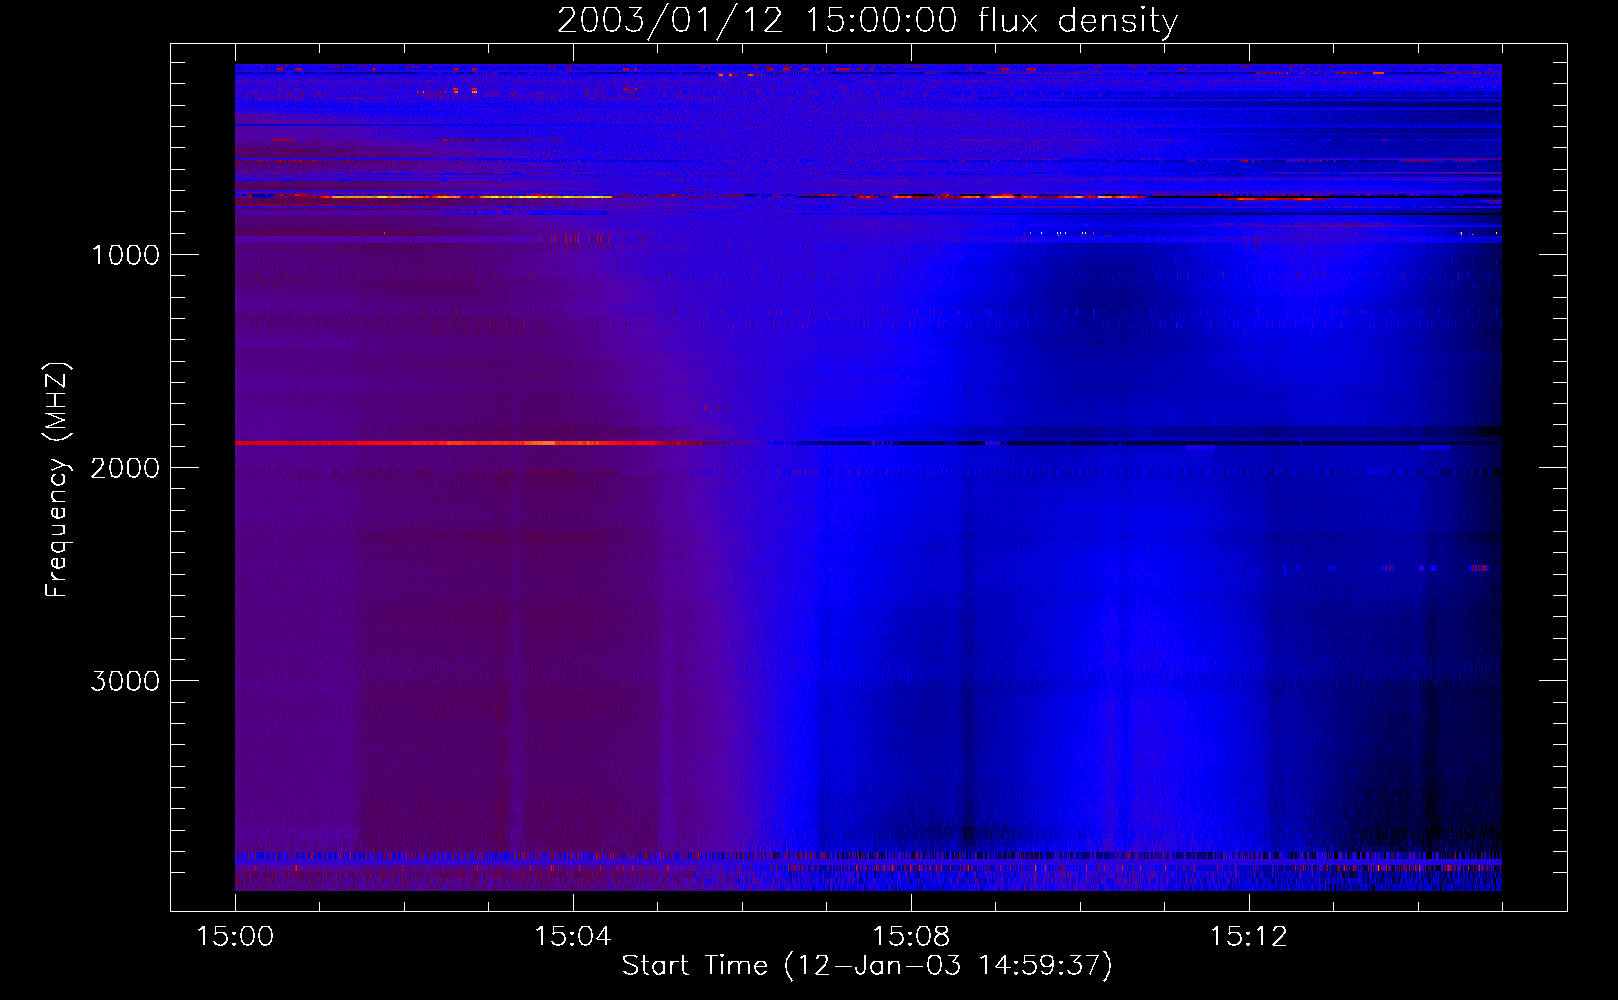Click the 15:12 time tick label
The image size is (1618, 1000).
[x=1249, y=937]
